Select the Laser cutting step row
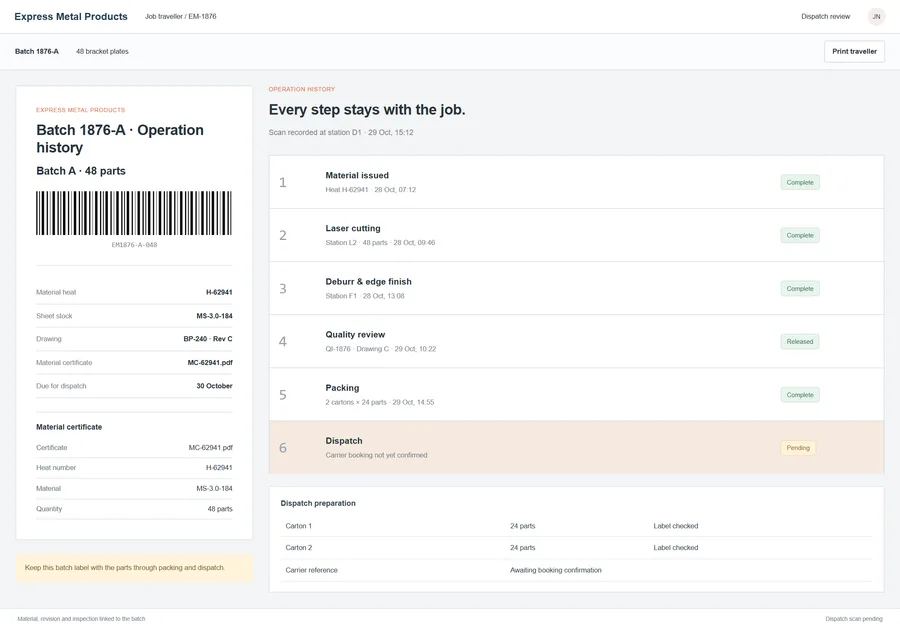Image resolution: width=900 pixels, height=630 pixels. click(x=576, y=235)
